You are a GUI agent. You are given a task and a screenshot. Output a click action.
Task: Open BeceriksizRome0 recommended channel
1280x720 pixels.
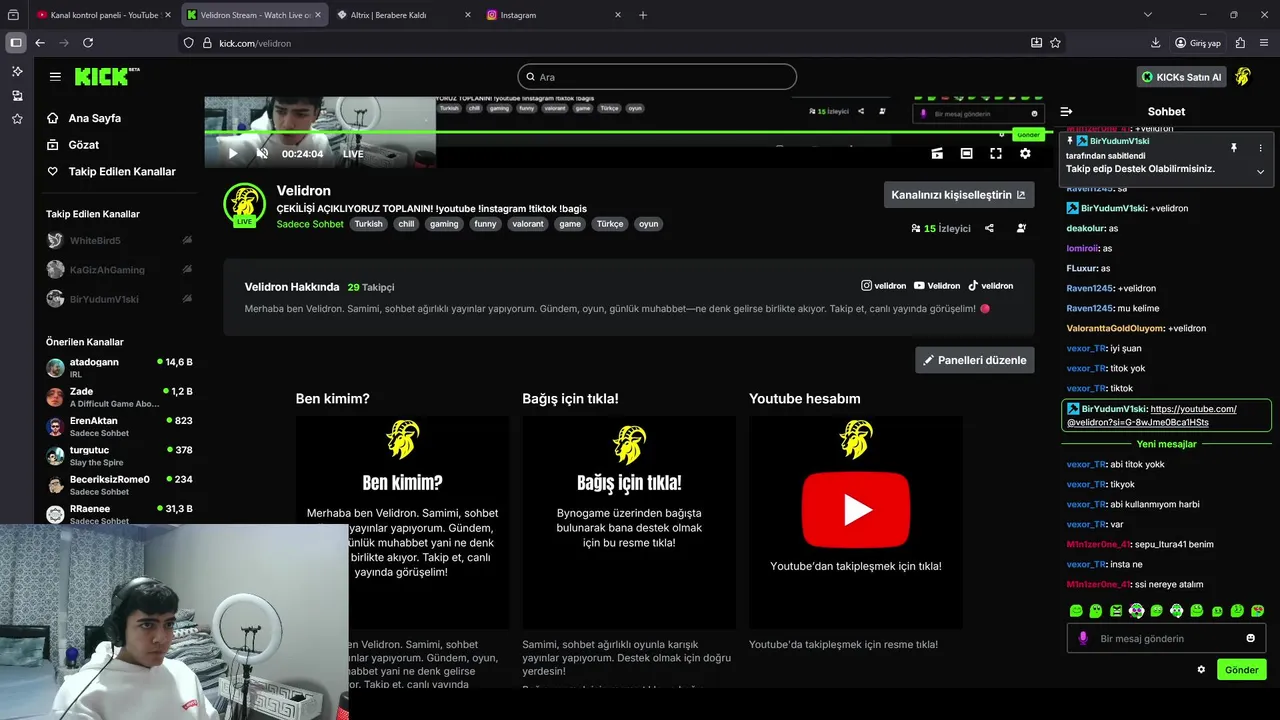click(x=119, y=485)
